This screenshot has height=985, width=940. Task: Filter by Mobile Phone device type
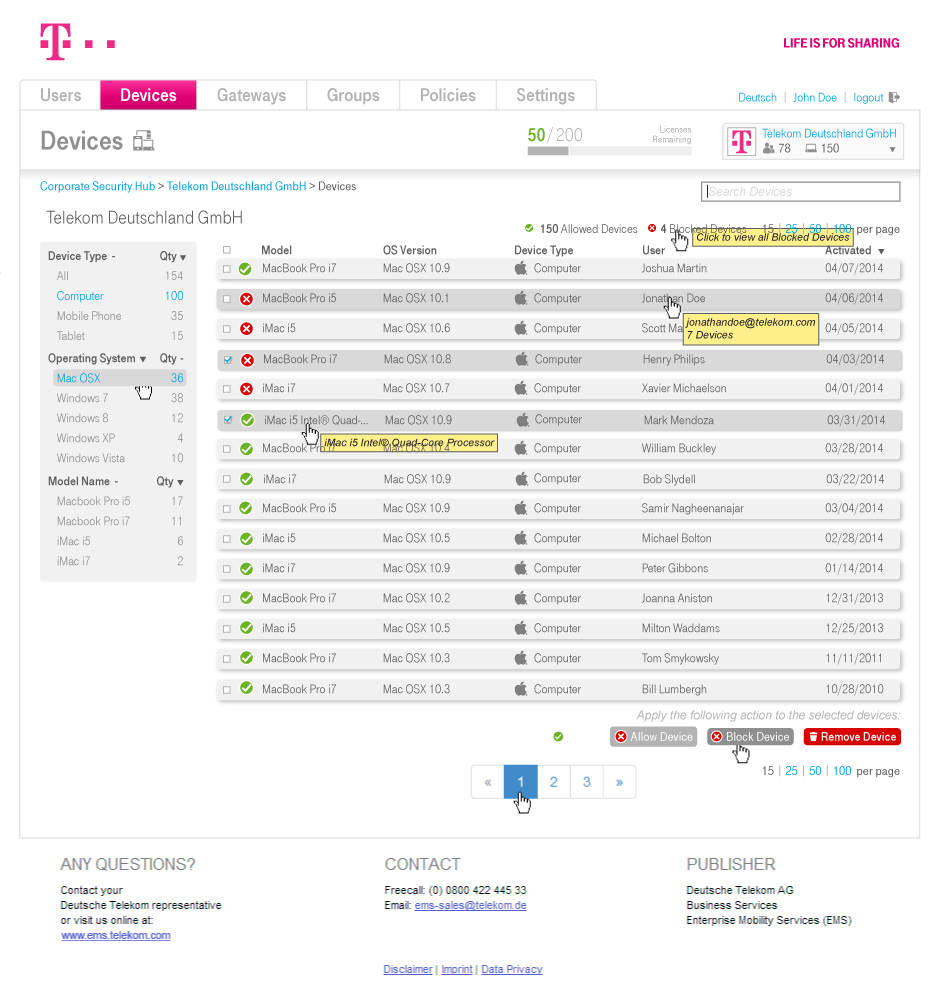pyautogui.click(x=89, y=316)
